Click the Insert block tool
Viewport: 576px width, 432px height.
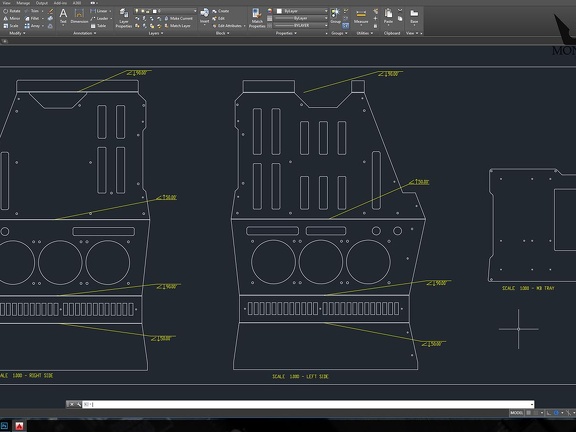(205, 16)
